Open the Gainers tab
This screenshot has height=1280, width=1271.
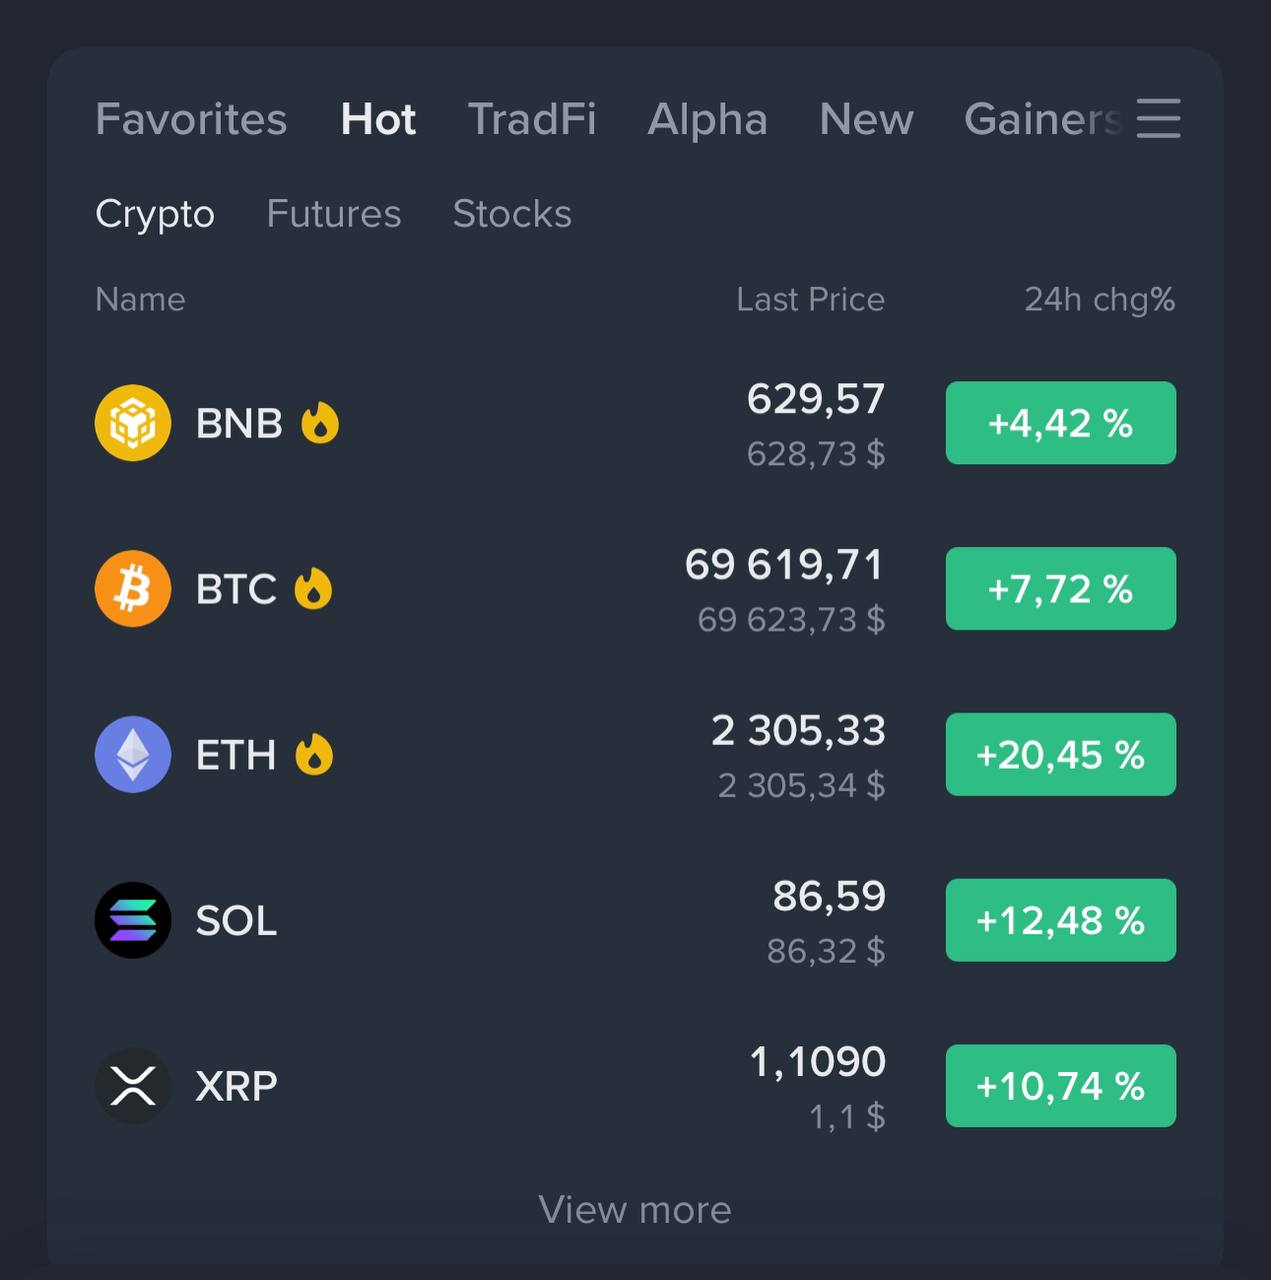coord(1042,119)
